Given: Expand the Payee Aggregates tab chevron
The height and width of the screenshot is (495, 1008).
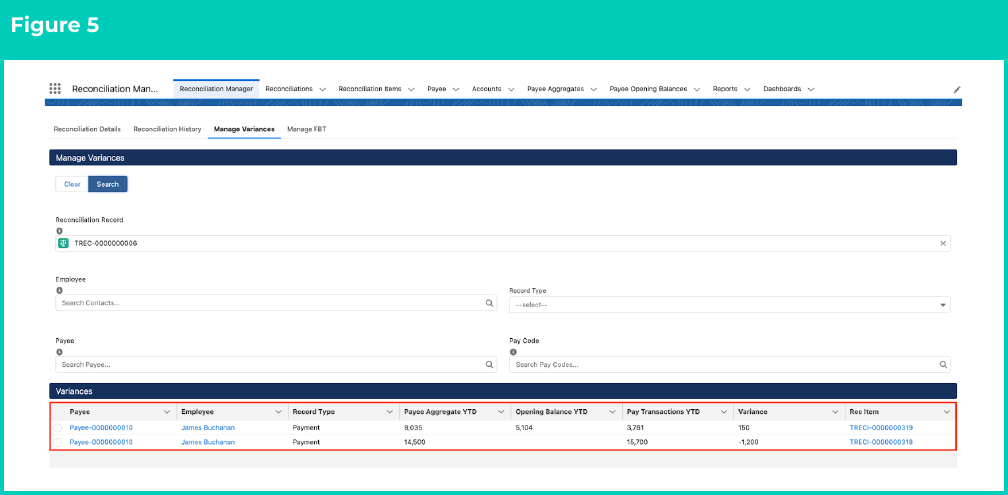Looking at the screenshot, I should pos(593,89).
